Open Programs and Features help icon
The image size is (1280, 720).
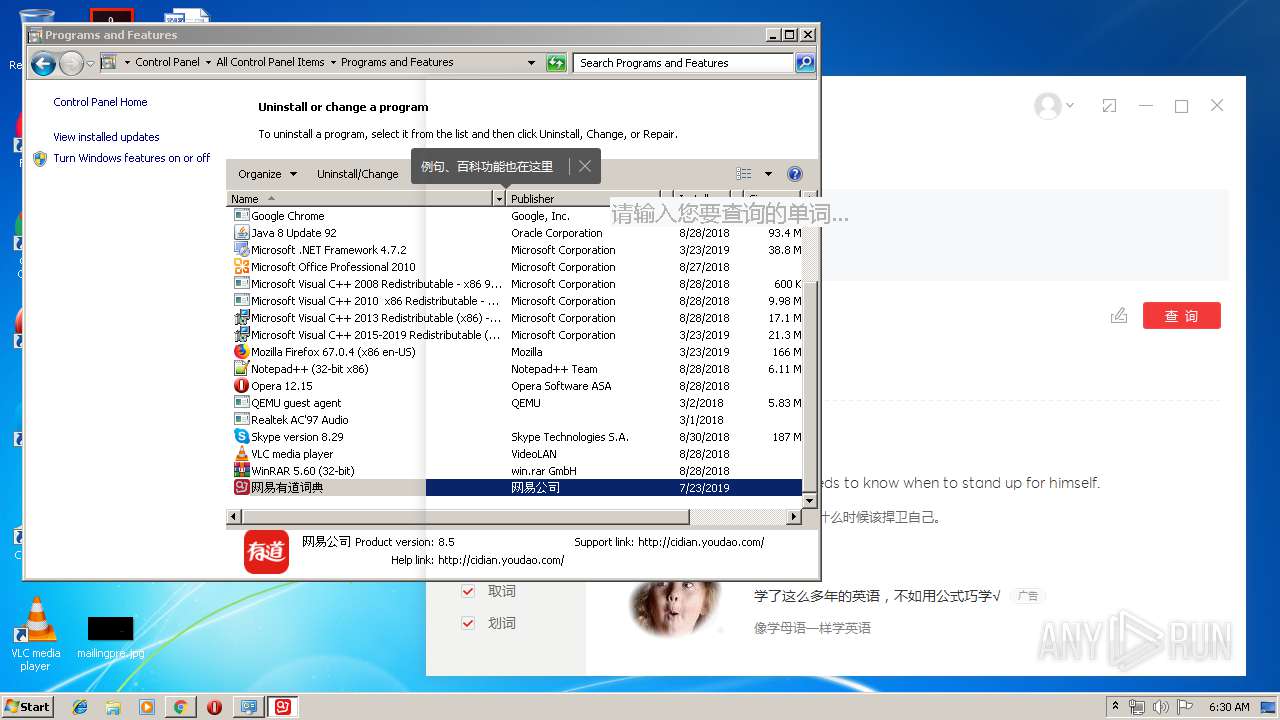tap(795, 174)
